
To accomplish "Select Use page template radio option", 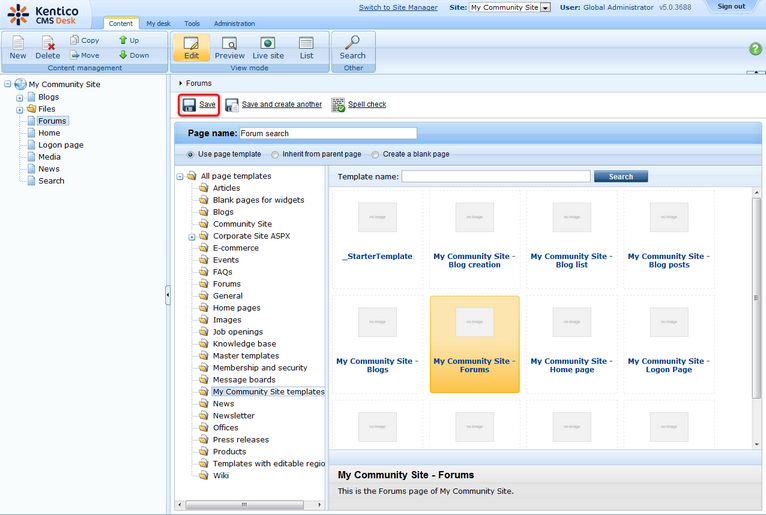I will click(192, 155).
